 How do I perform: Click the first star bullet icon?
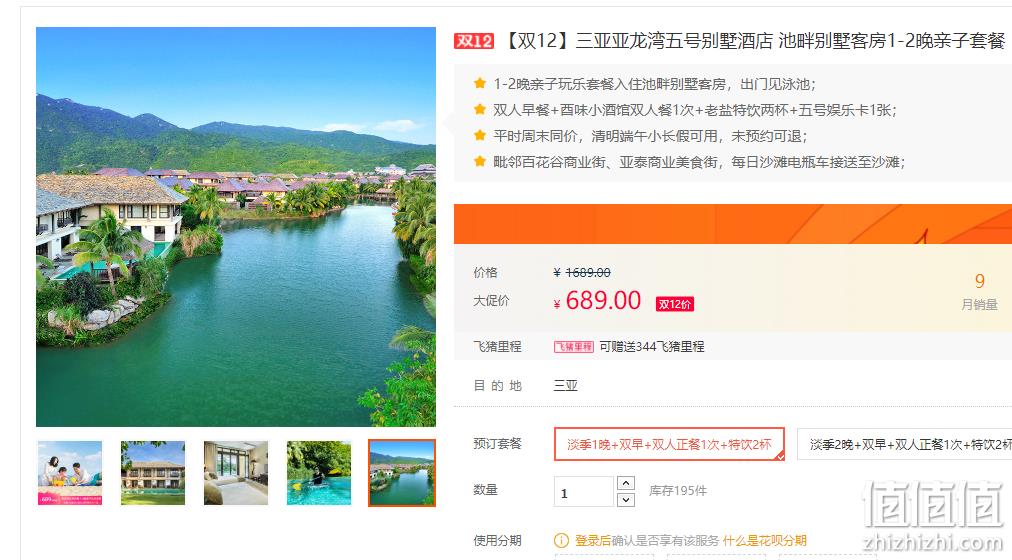[480, 83]
